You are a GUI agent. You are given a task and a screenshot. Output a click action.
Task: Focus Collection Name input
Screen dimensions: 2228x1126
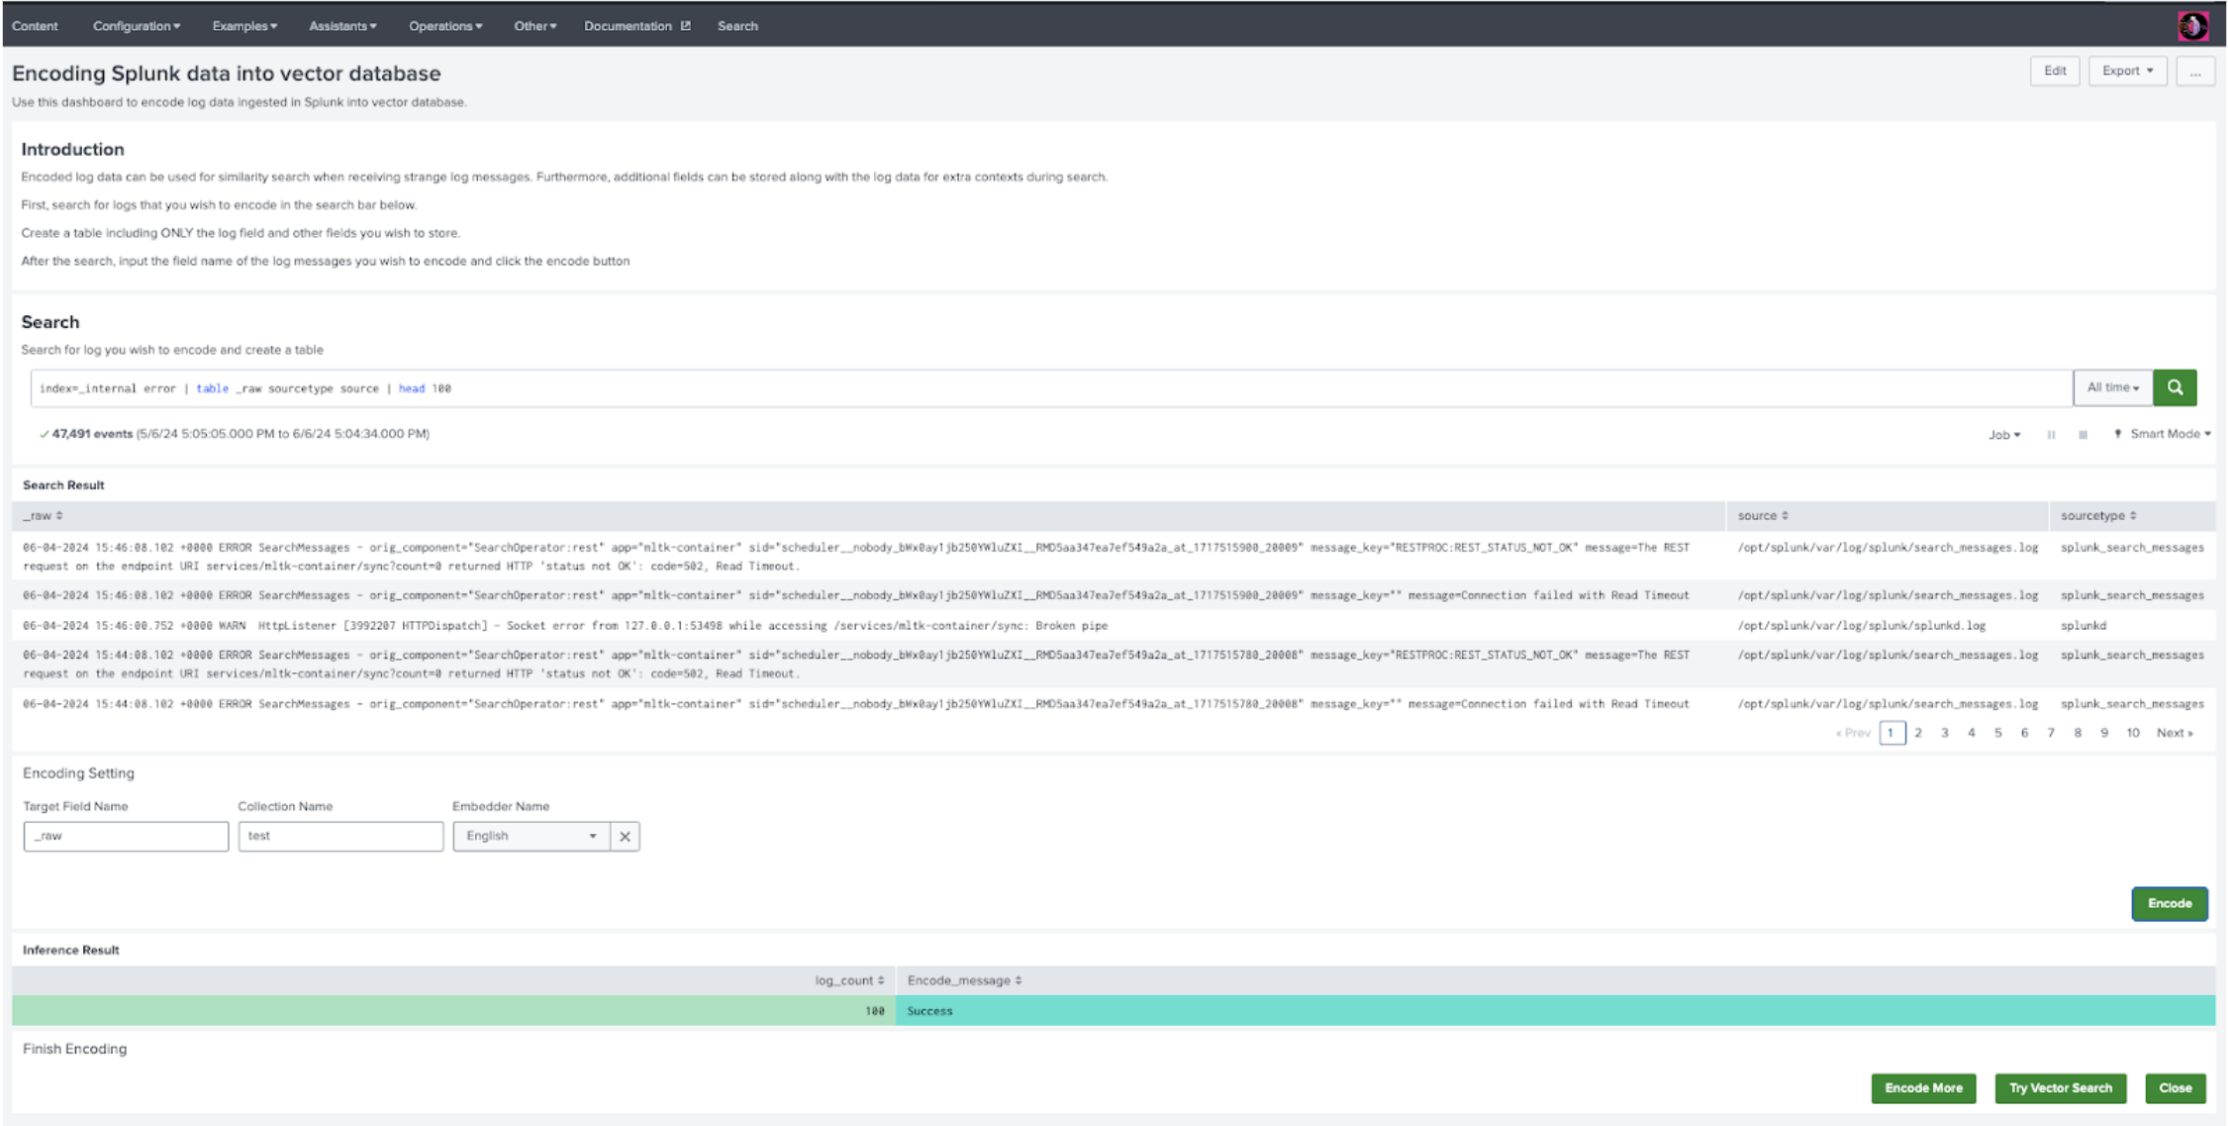340,837
